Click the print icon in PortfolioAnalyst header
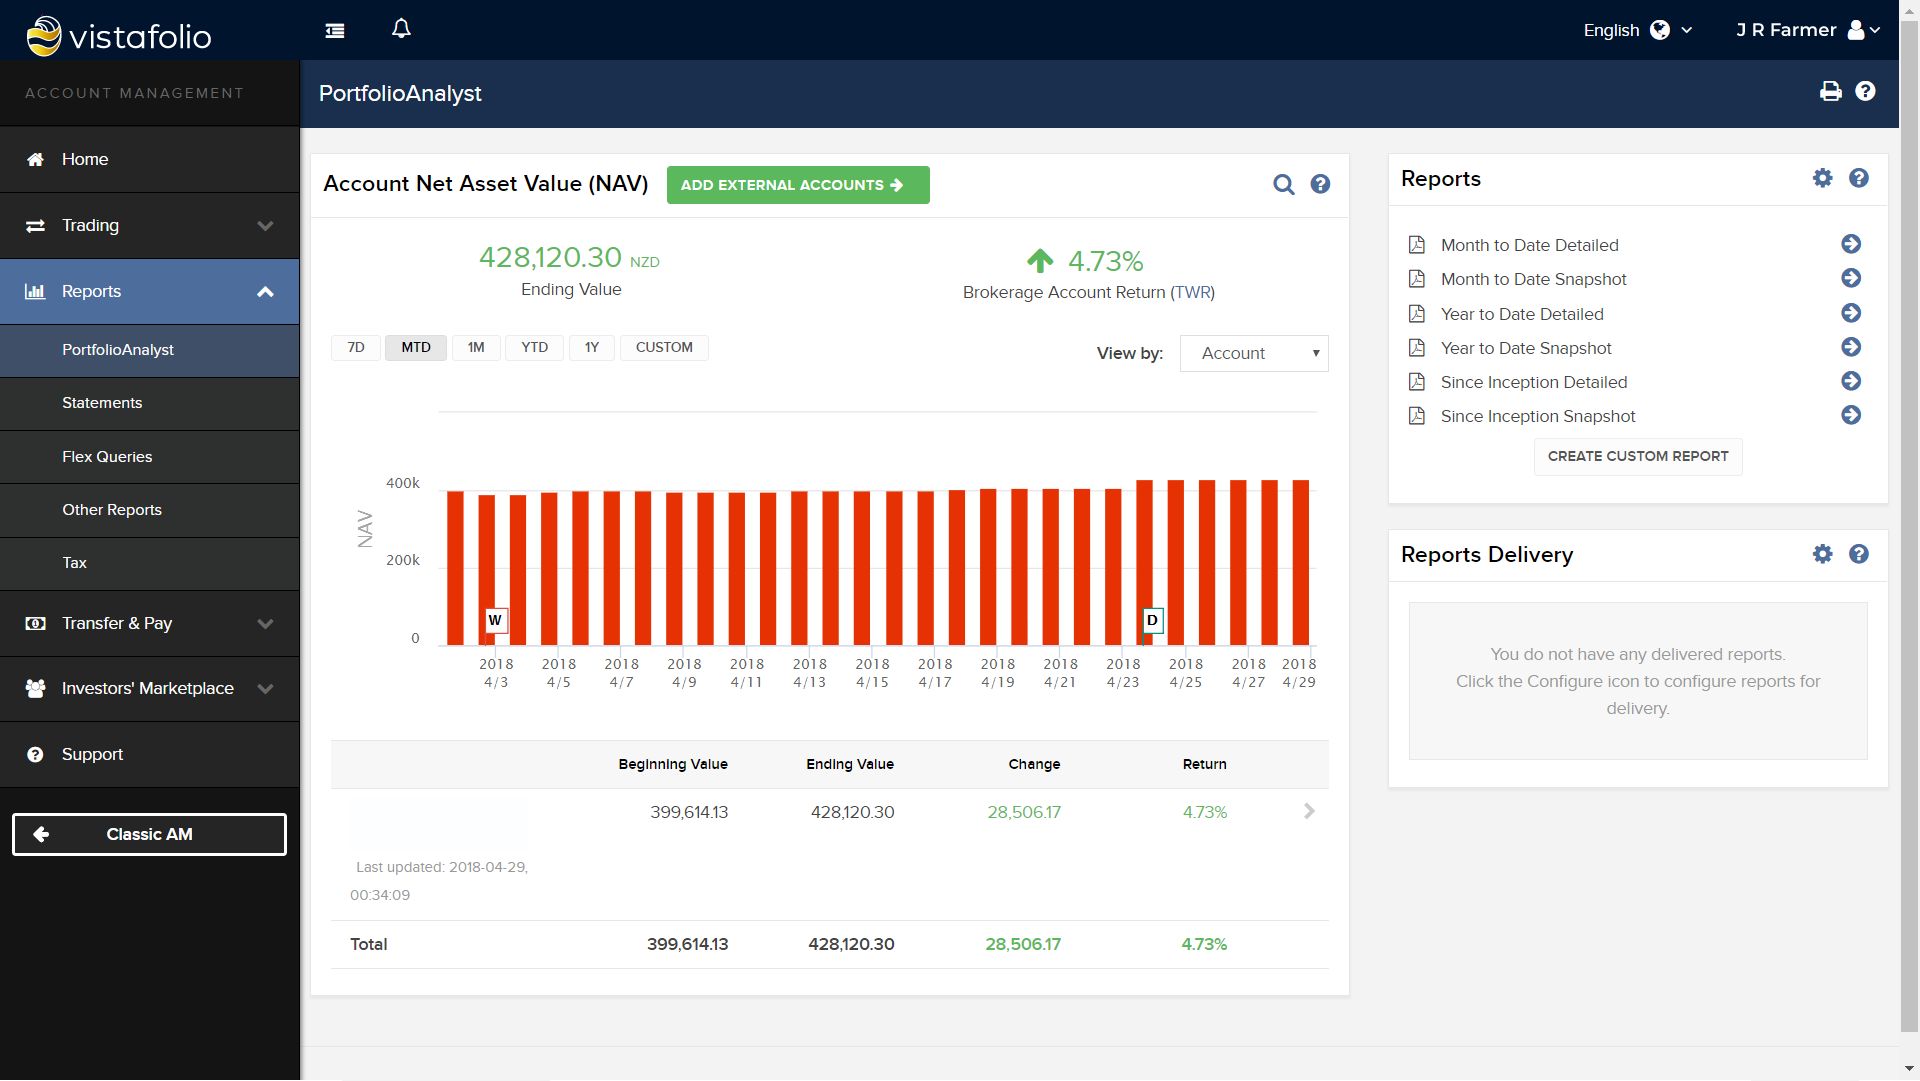Viewport: 1920px width, 1081px height. click(1830, 92)
